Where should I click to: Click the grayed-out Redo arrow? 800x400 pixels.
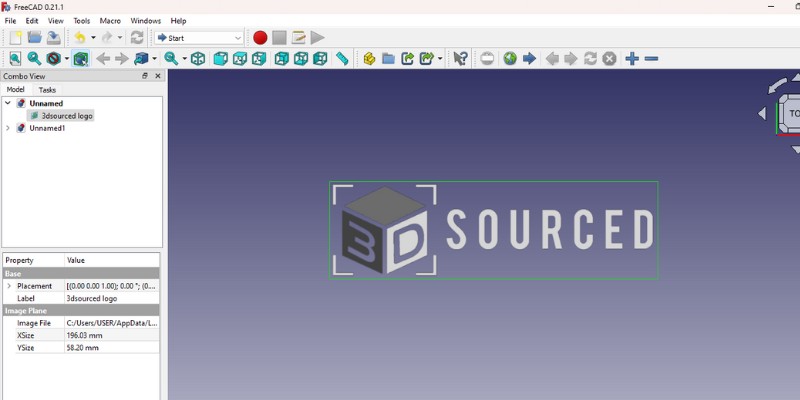click(x=107, y=38)
